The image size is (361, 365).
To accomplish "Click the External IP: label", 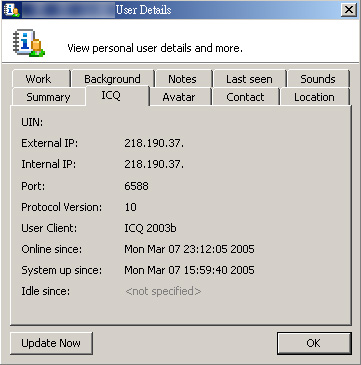I will click(49, 143).
